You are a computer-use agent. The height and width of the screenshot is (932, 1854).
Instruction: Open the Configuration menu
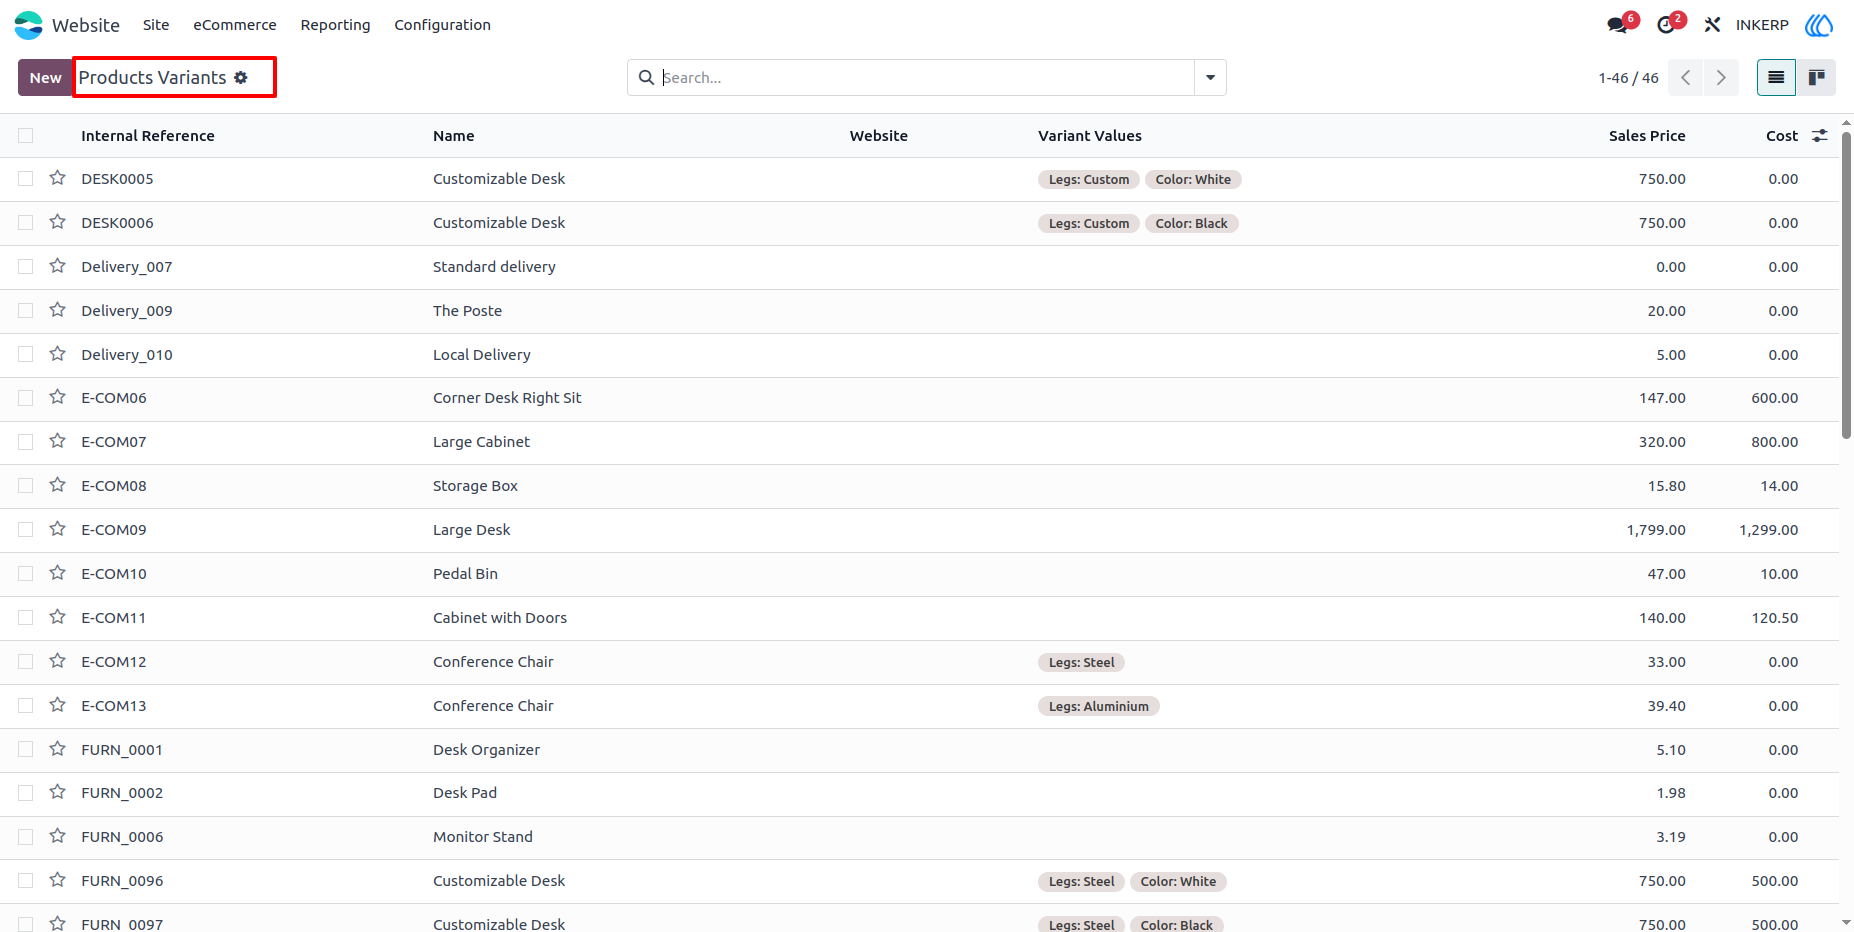[x=442, y=25]
